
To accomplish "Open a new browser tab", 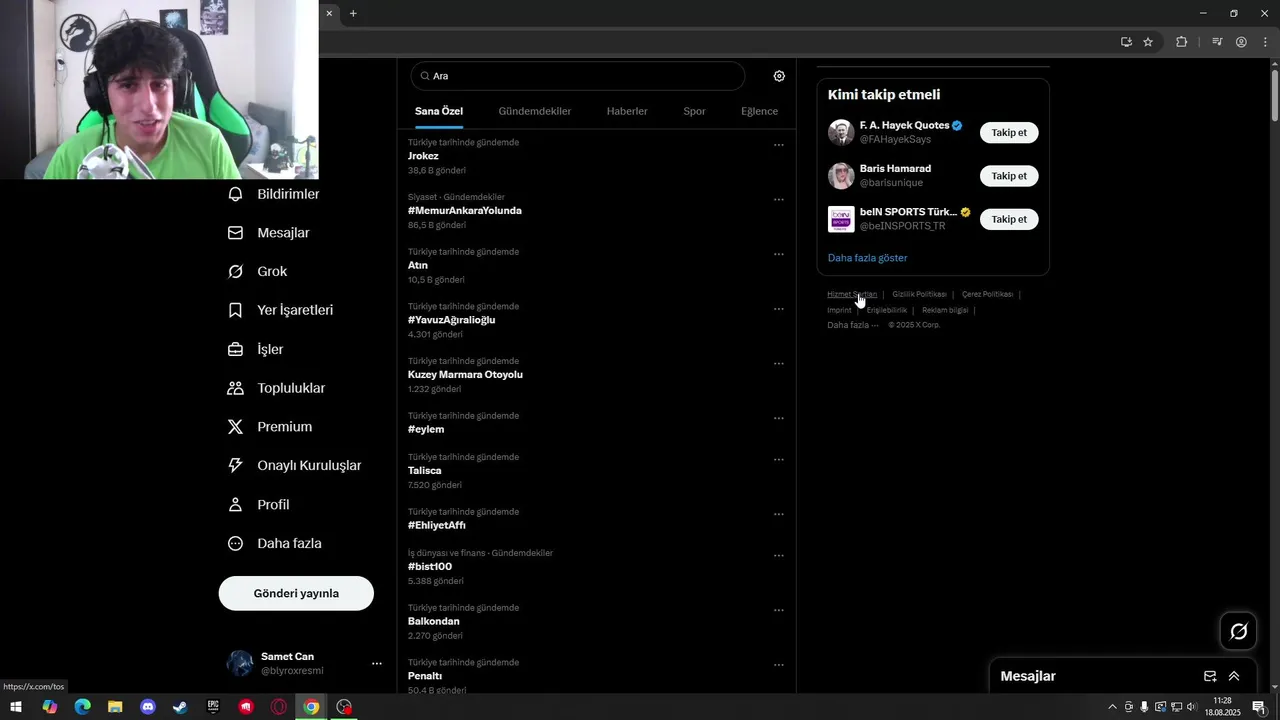I will [353, 13].
